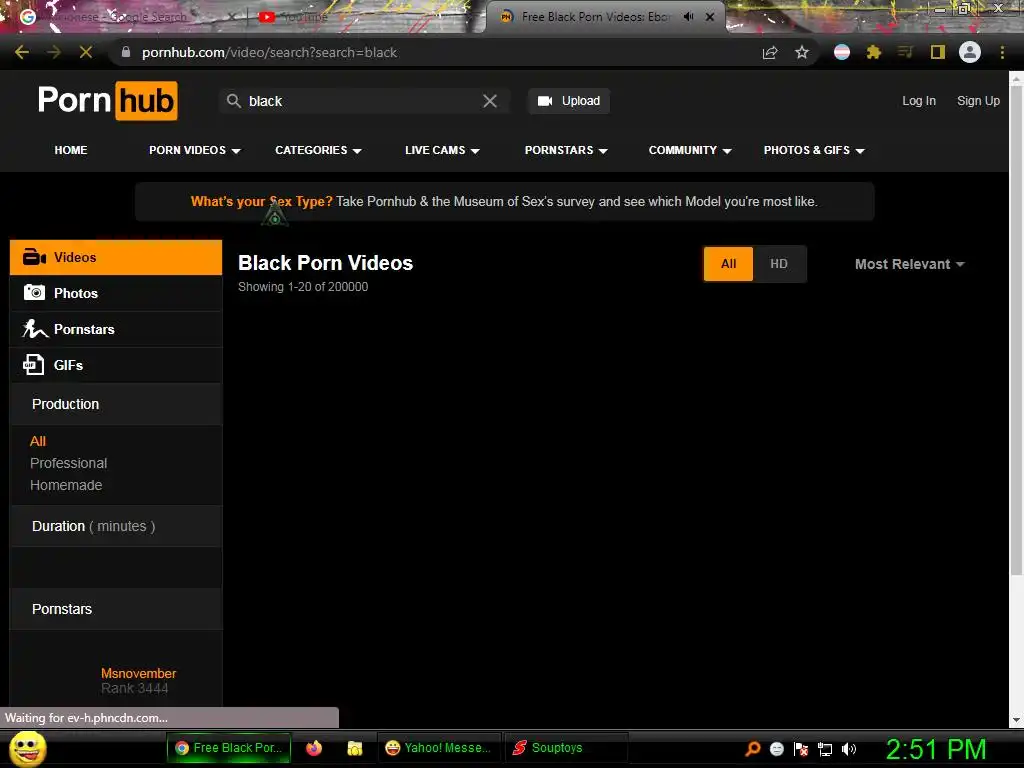Open the Museum of Sex survey banner
Screen dimensions: 1024x768
(x=504, y=201)
